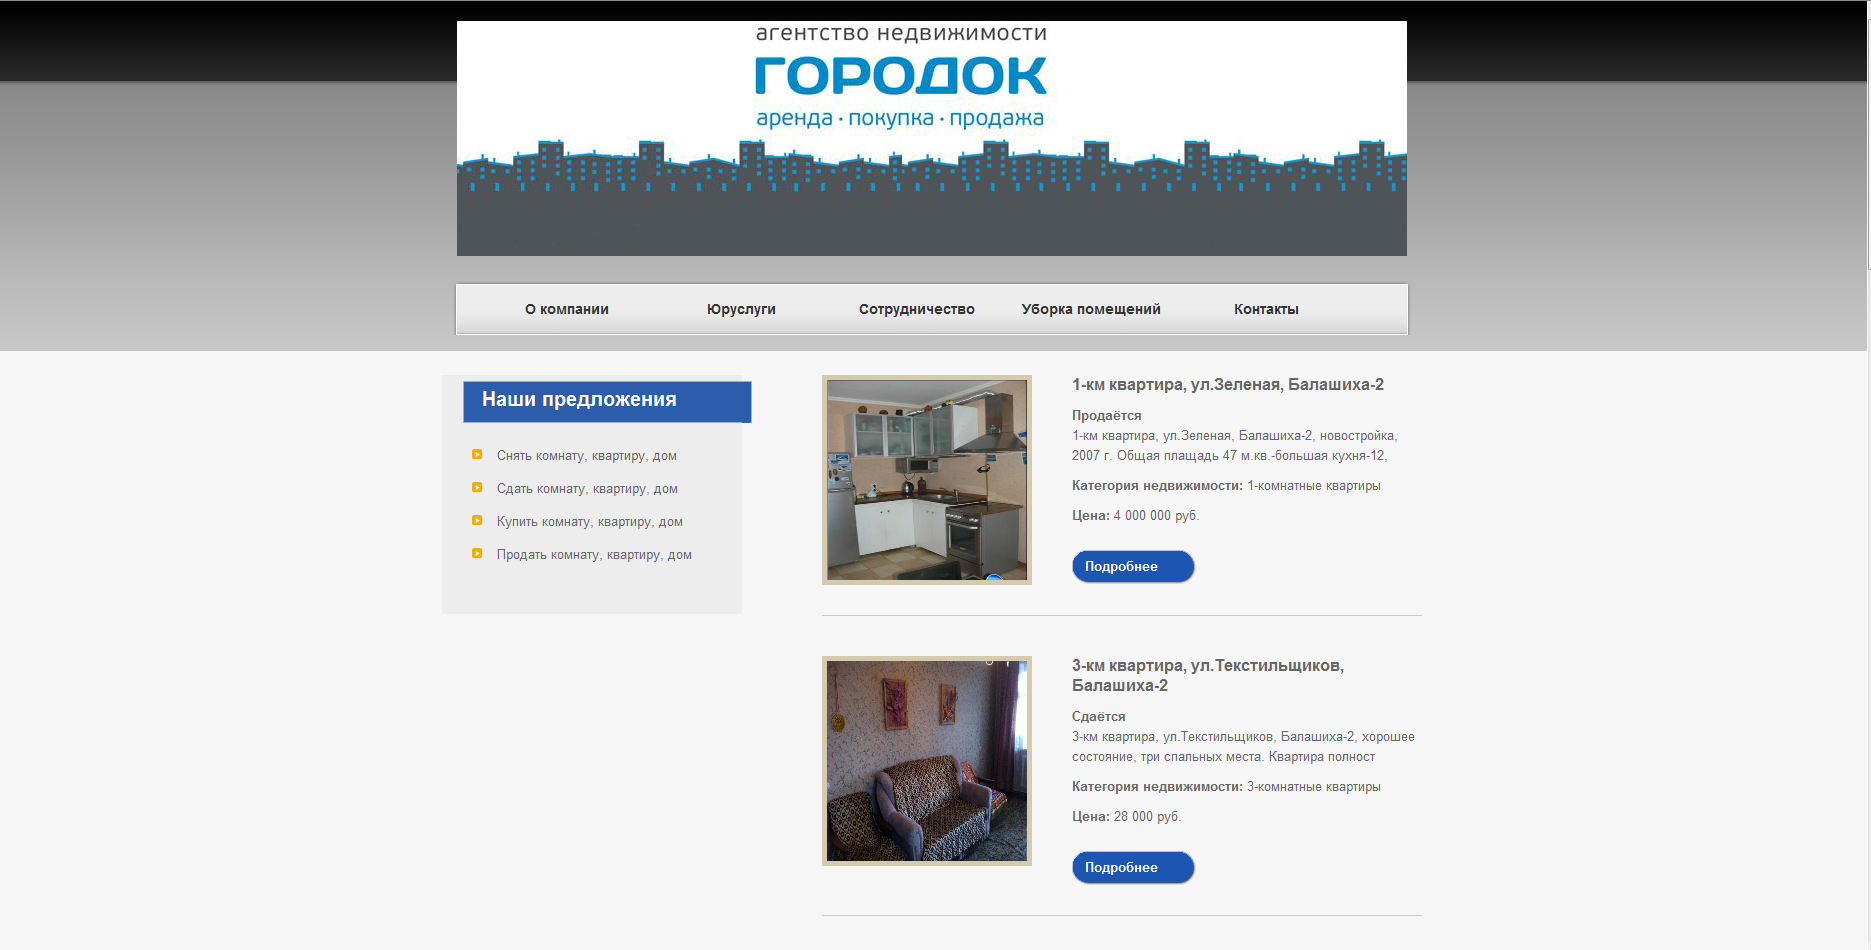
Task: Click 'Подробнее' button for the 3-км квартира listing
Action: (1133, 867)
